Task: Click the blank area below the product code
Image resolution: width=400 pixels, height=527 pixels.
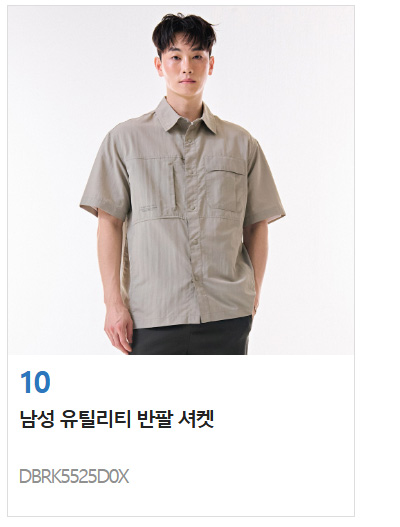Action: tap(181, 501)
